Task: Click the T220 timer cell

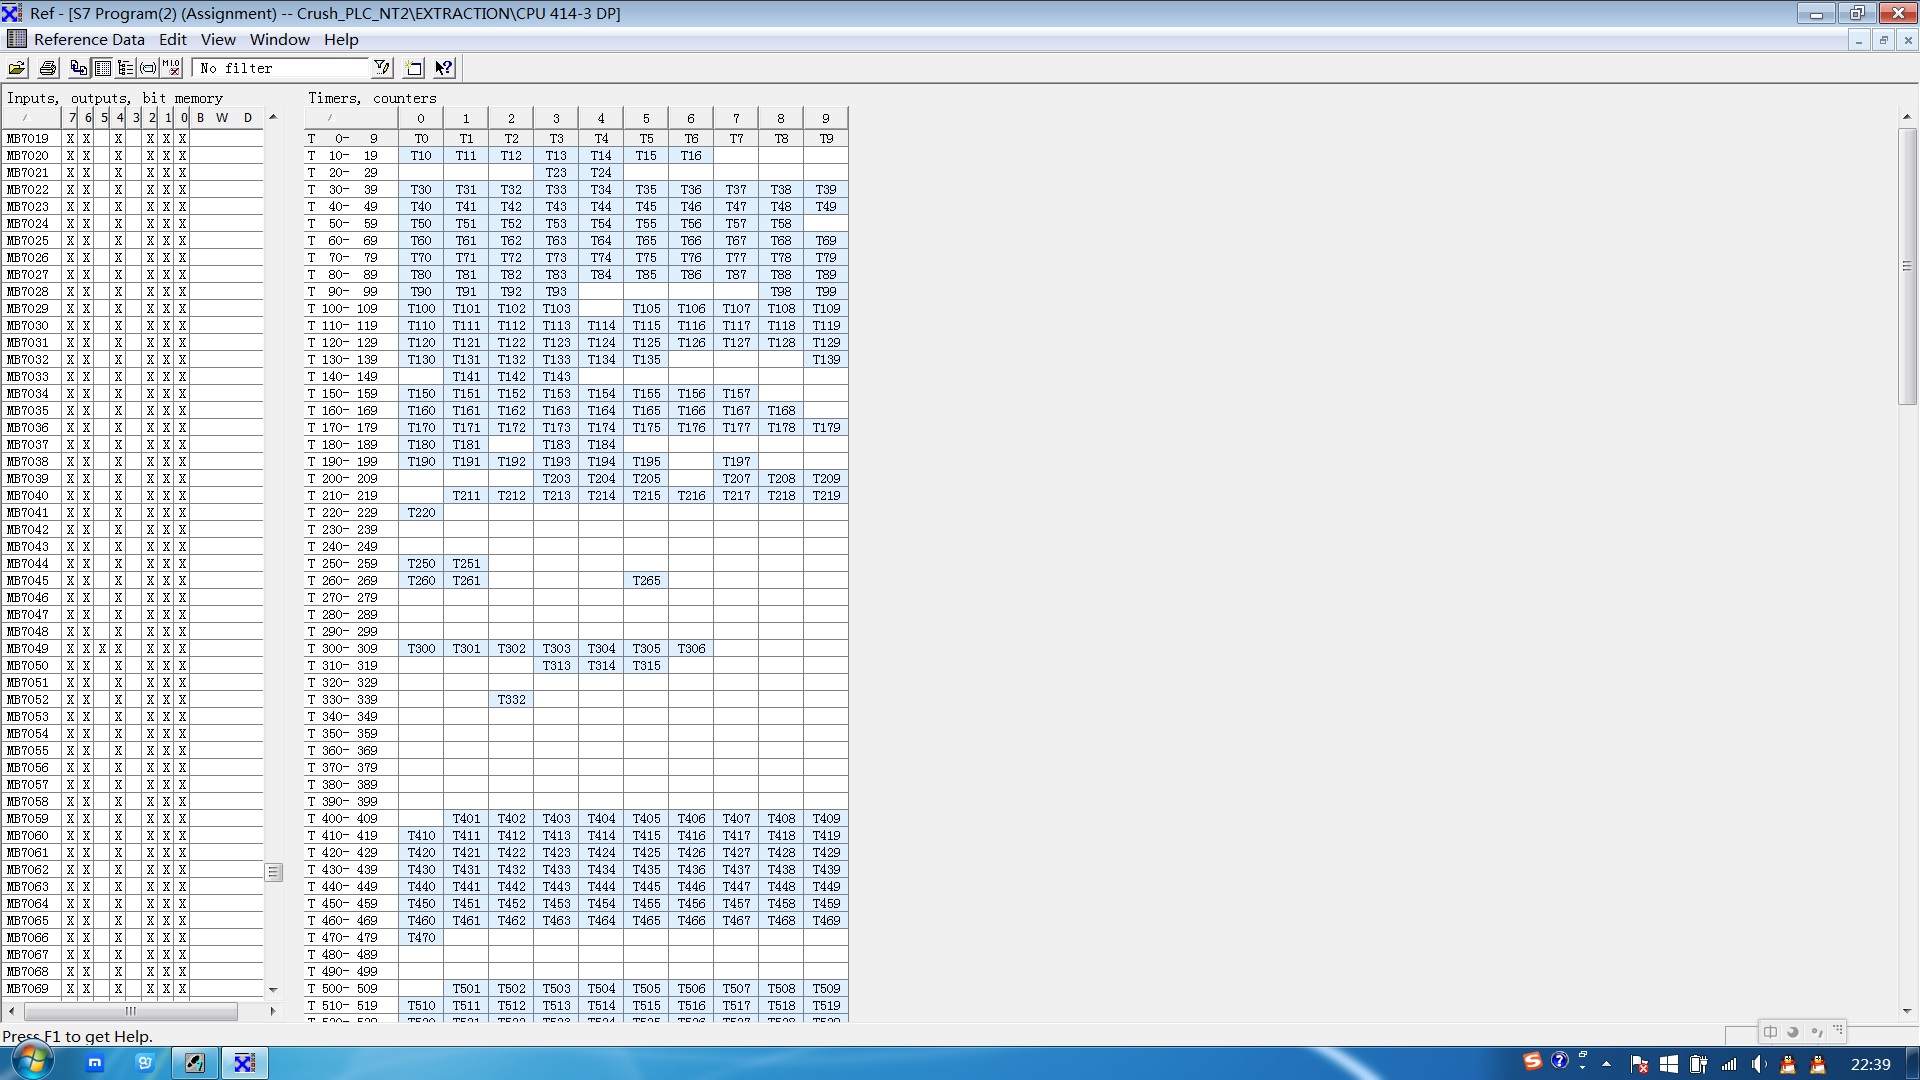Action: coord(421,513)
